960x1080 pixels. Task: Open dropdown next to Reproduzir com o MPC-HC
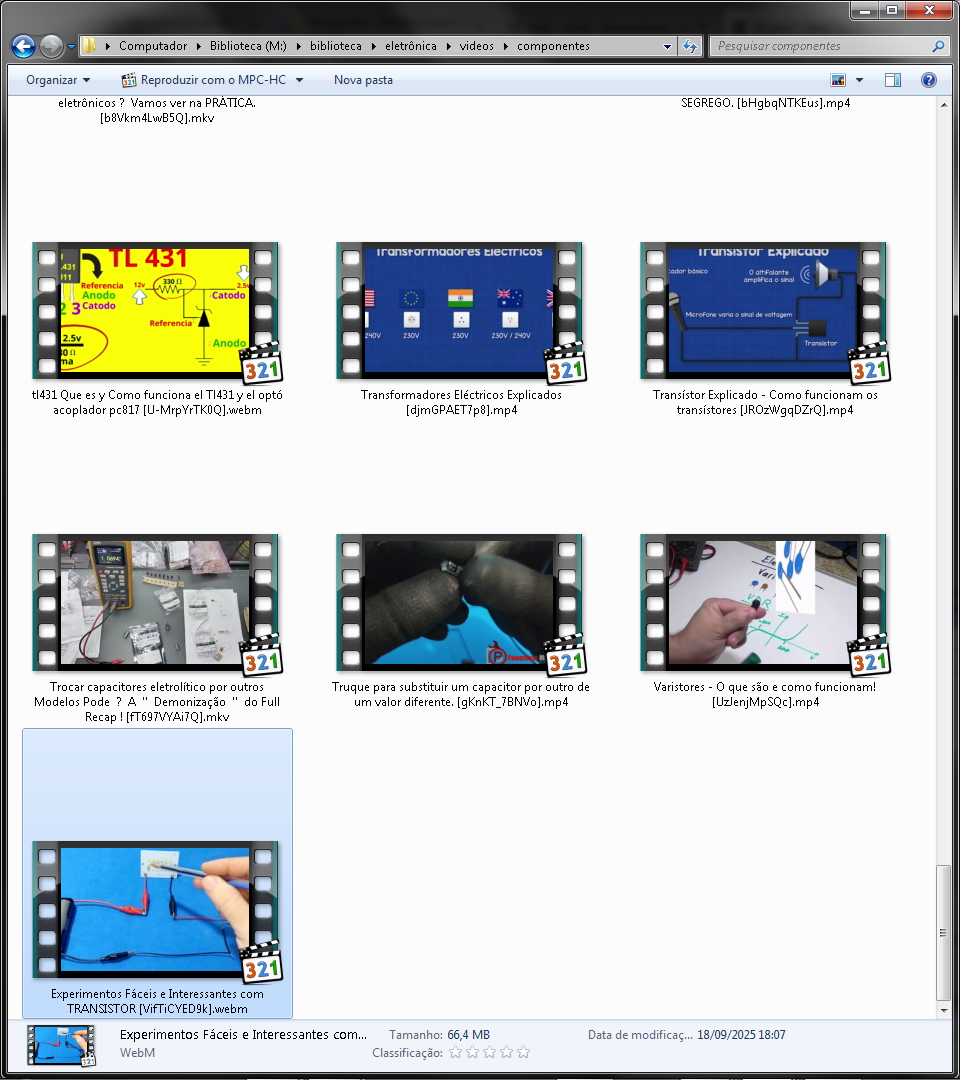pos(300,80)
